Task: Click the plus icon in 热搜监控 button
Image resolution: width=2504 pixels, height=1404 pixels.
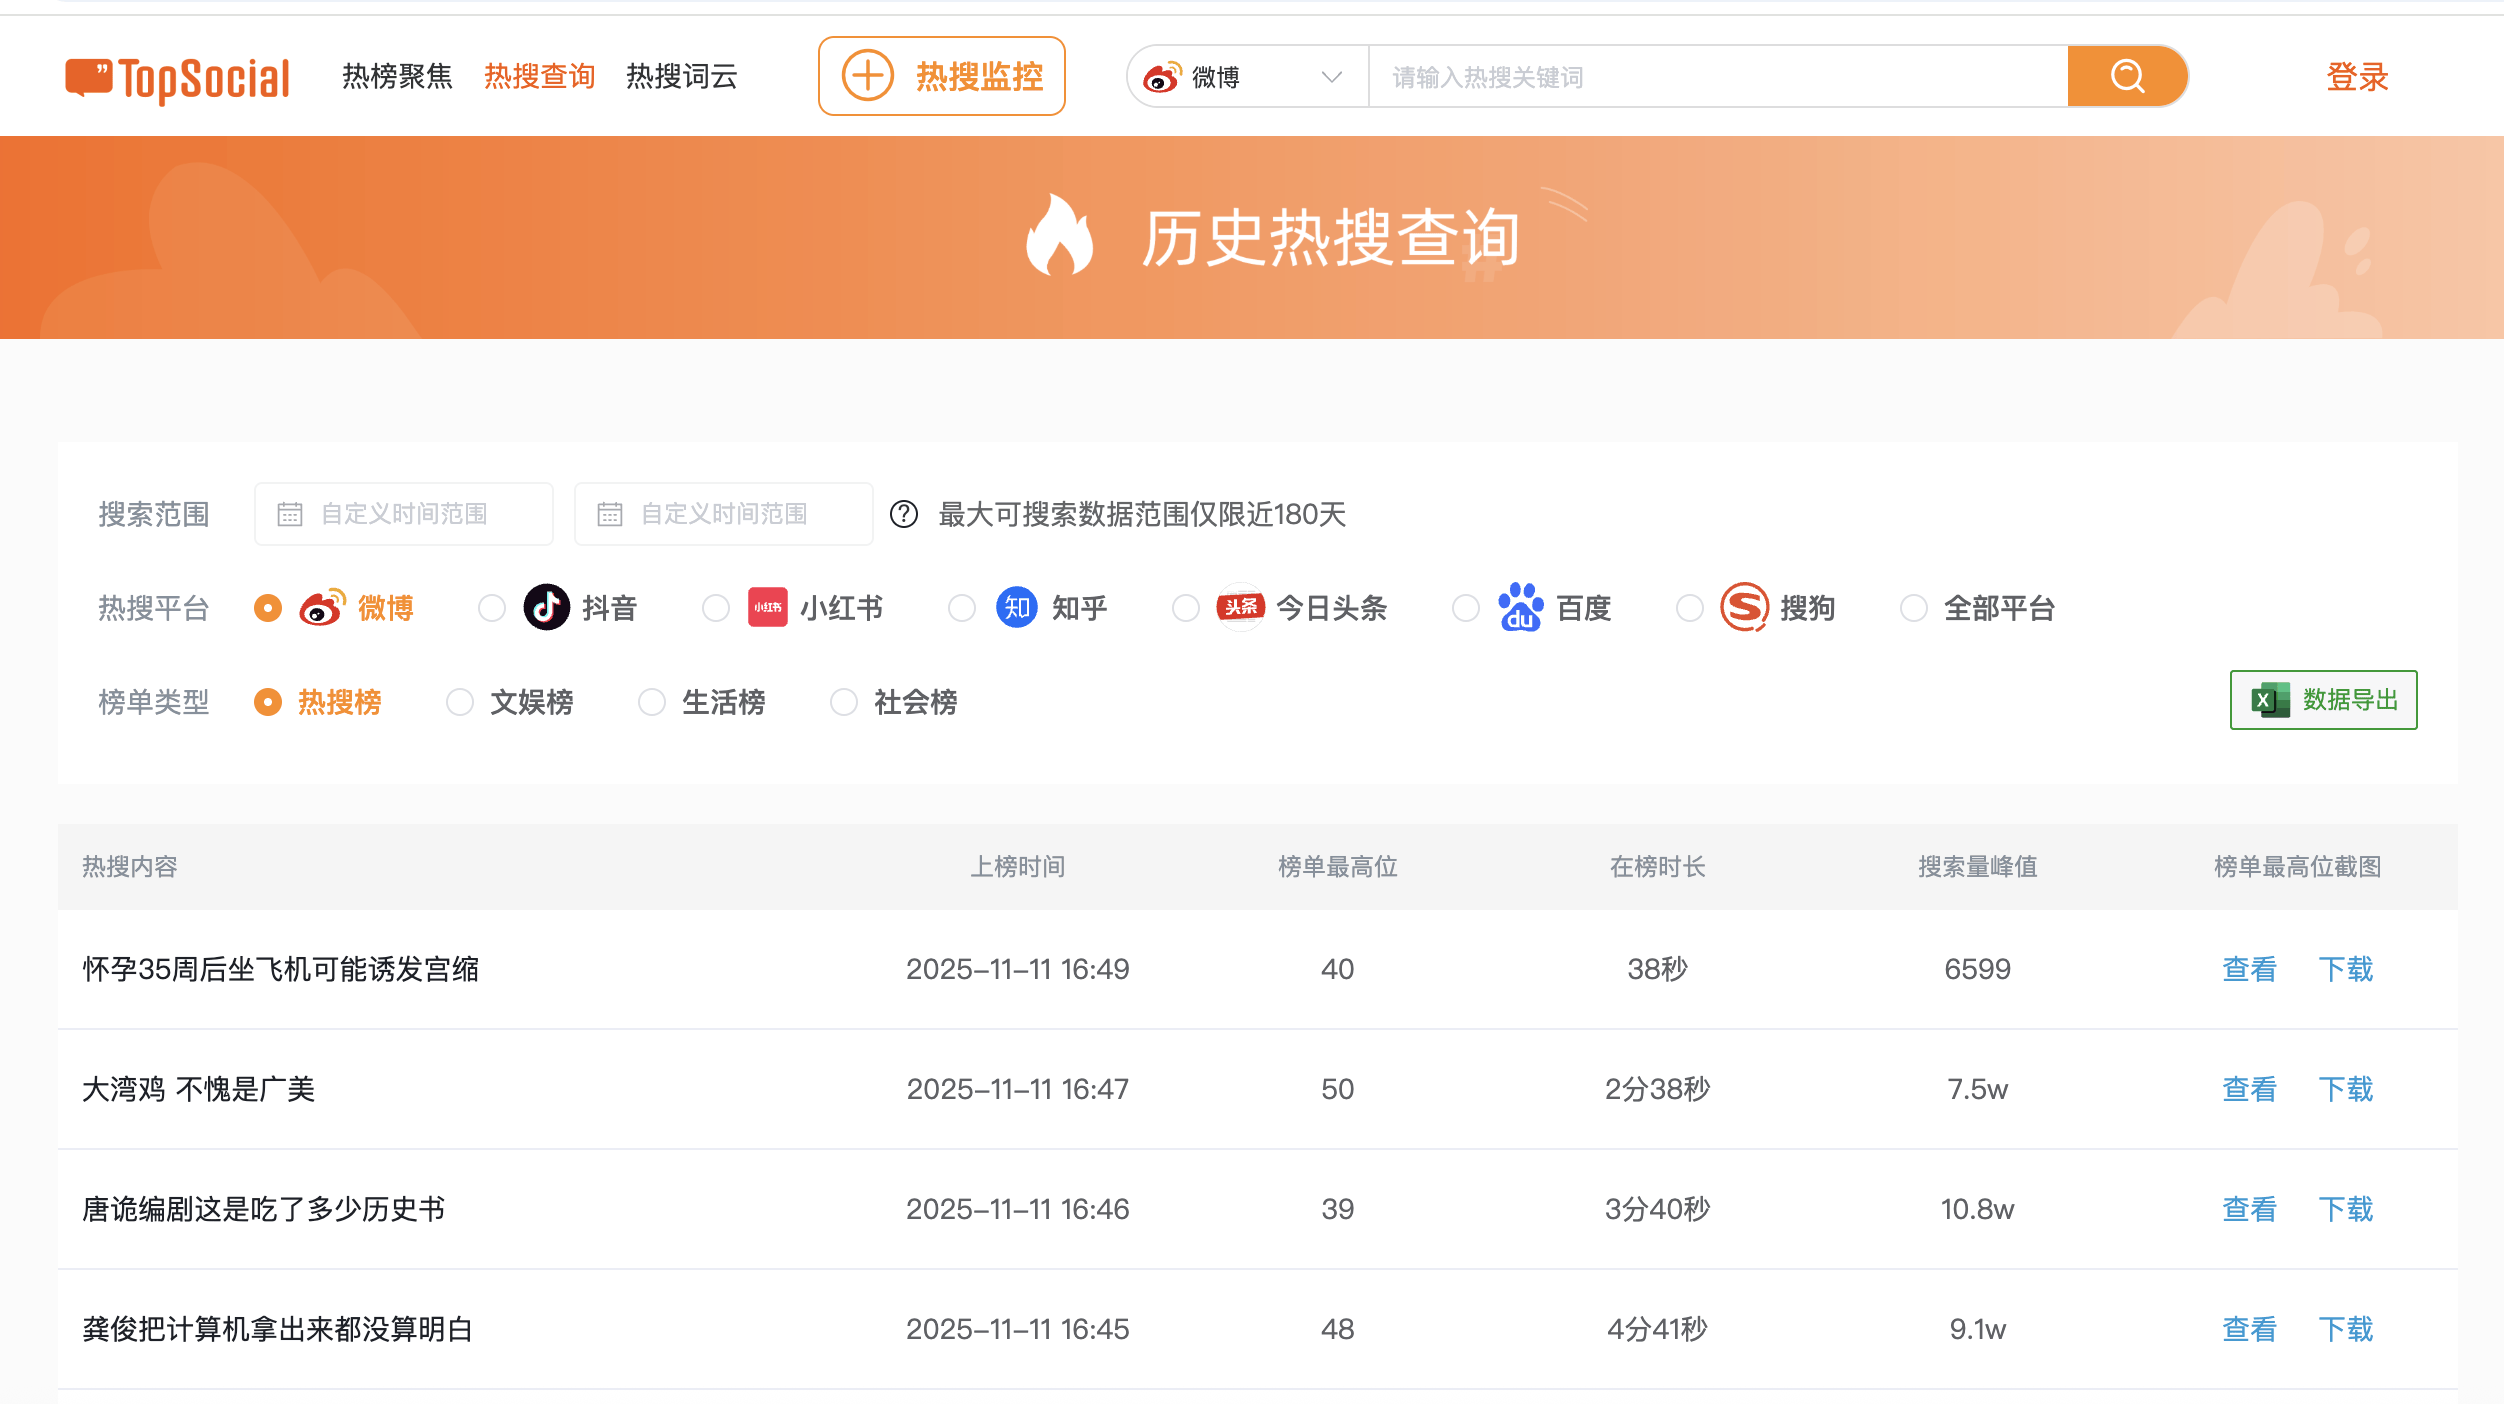Action: click(x=867, y=76)
